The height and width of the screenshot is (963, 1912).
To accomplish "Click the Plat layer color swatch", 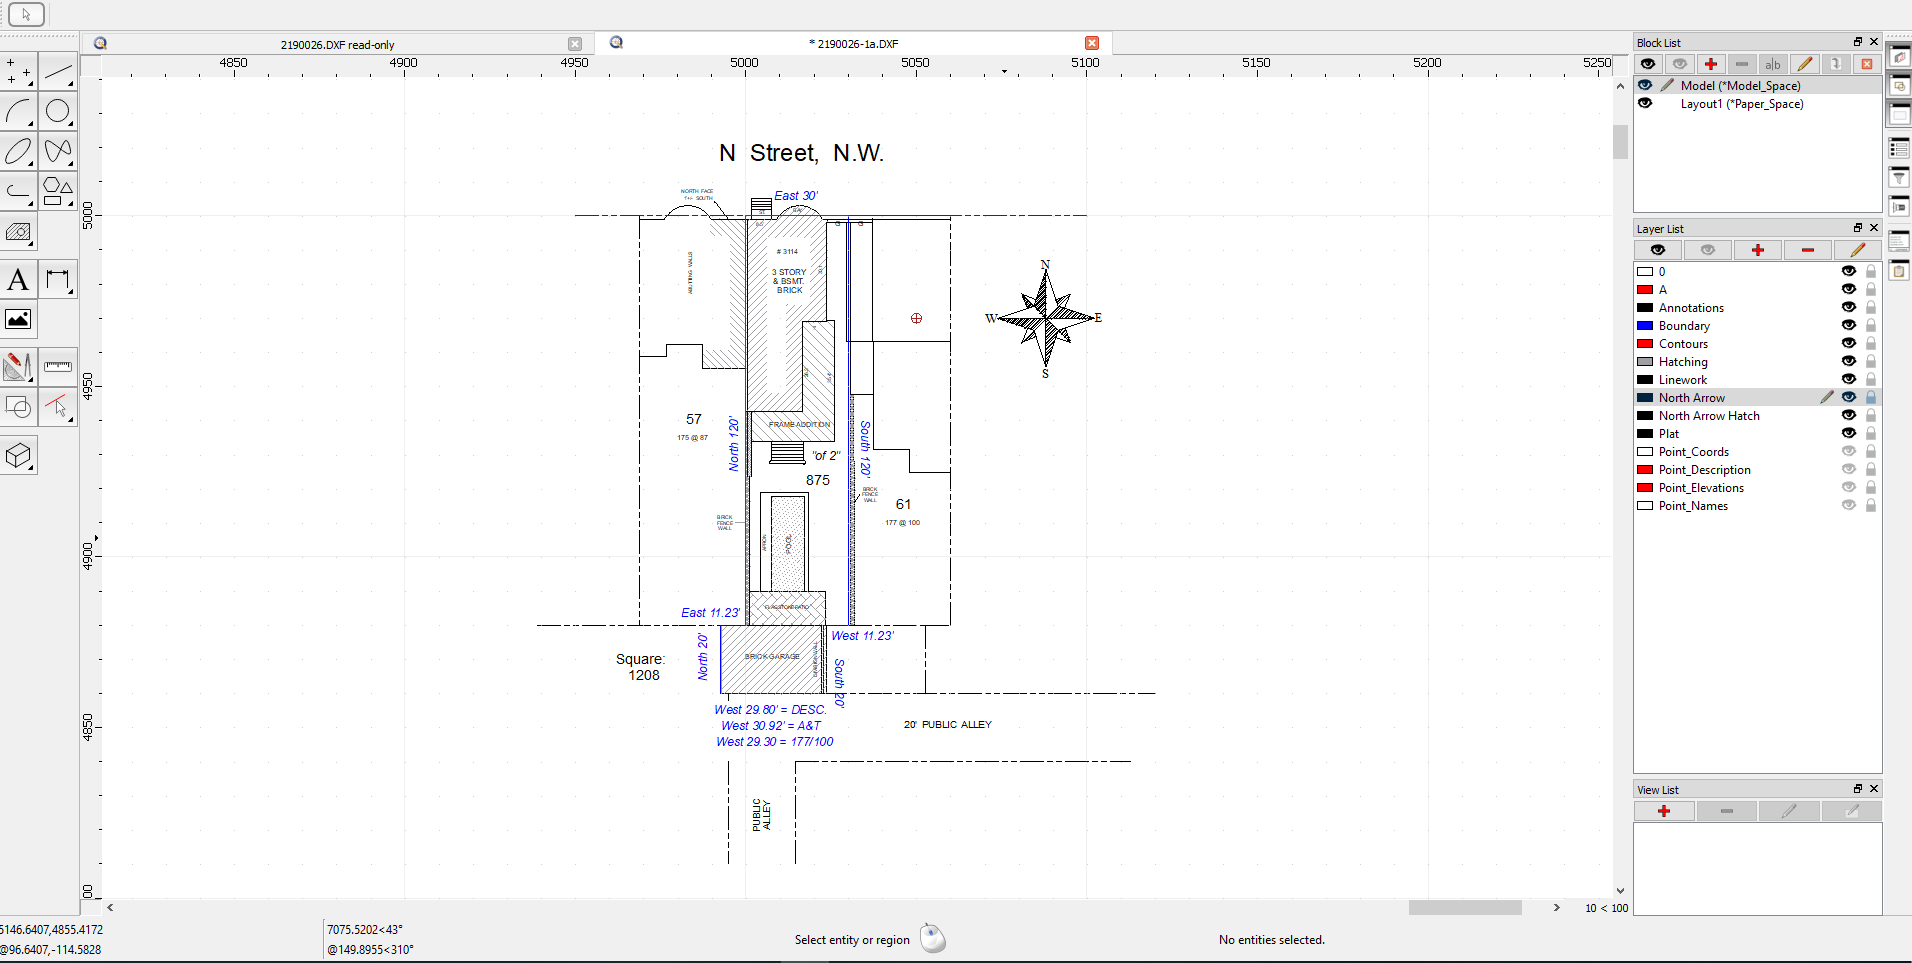I will [x=1644, y=434].
